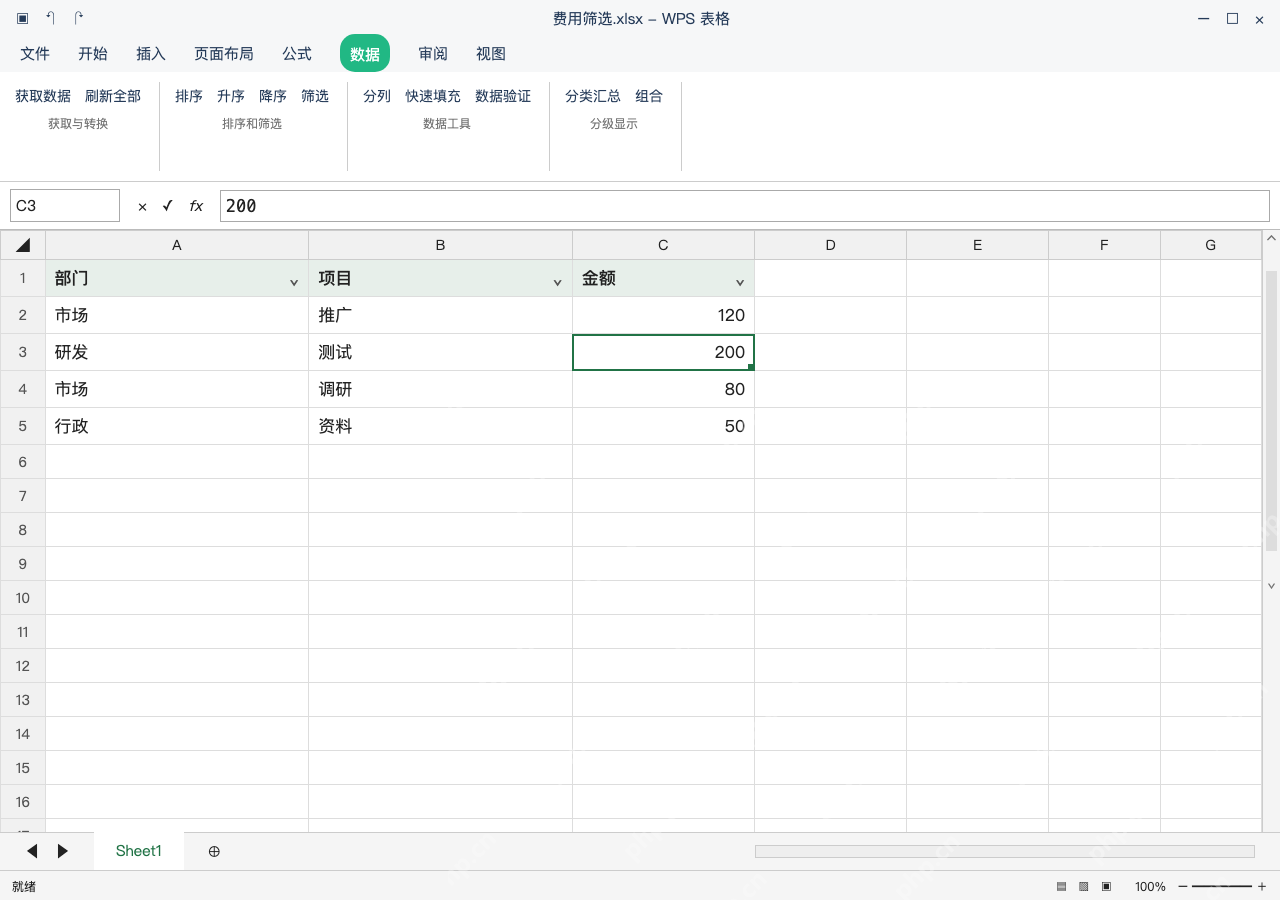Viewport: 1280px width, 900px height.
Task: Switch to the 公式 tab
Action: pos(297,54)
